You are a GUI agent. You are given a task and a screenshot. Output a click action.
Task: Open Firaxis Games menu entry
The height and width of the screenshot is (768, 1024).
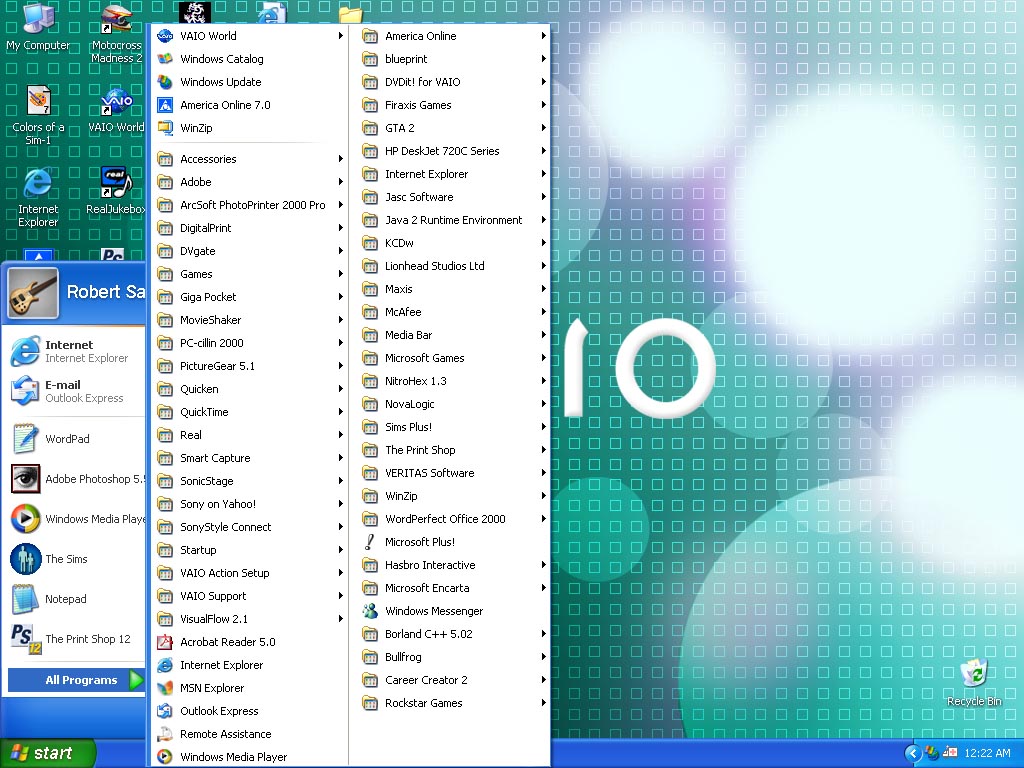point(453,105)
